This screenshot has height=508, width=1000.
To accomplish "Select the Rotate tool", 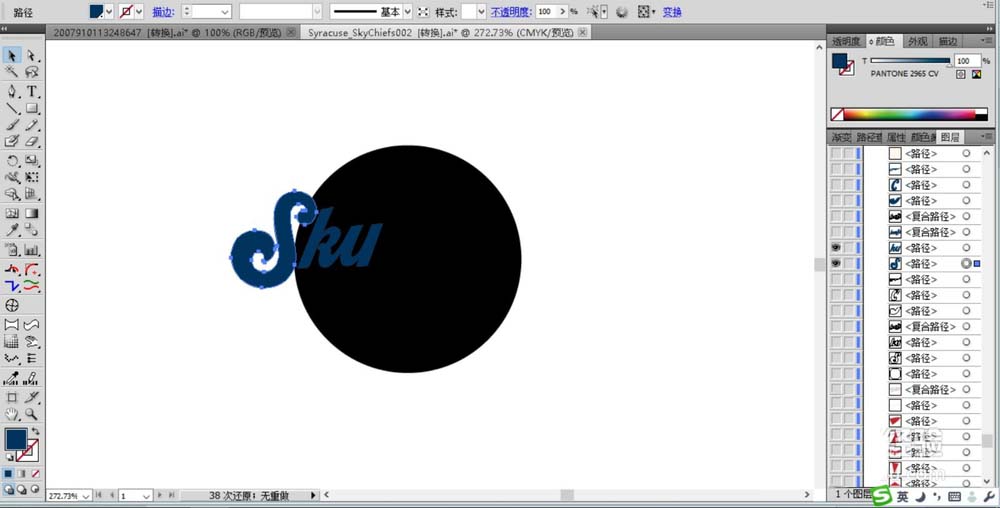I will [x=11, y=161].
